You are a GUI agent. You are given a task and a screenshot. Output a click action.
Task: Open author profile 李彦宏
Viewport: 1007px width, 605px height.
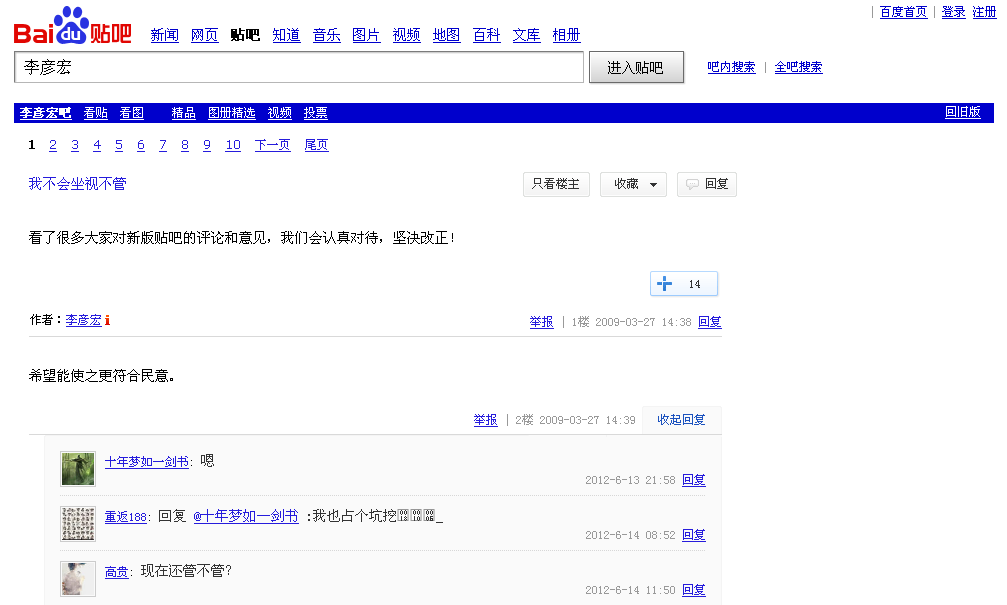(83, 320)
